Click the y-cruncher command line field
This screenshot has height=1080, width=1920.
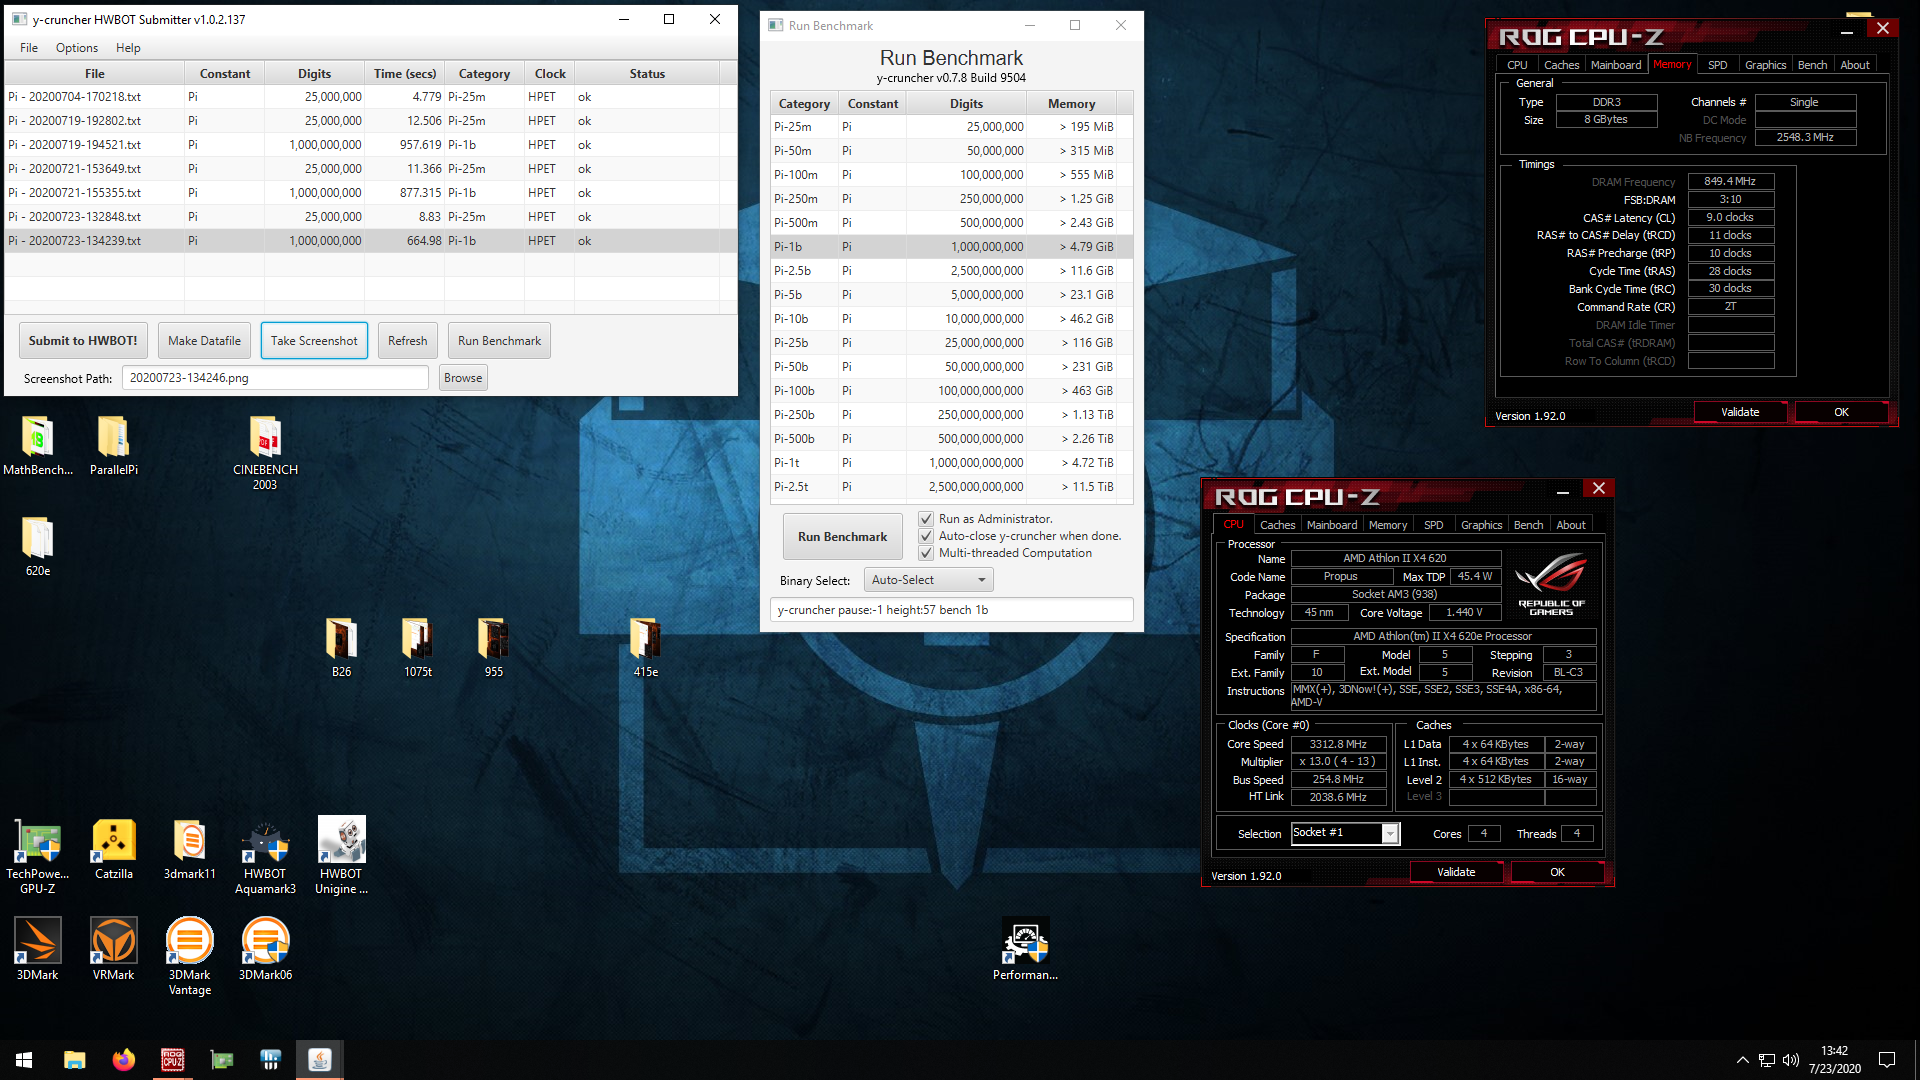coord(951,610)
